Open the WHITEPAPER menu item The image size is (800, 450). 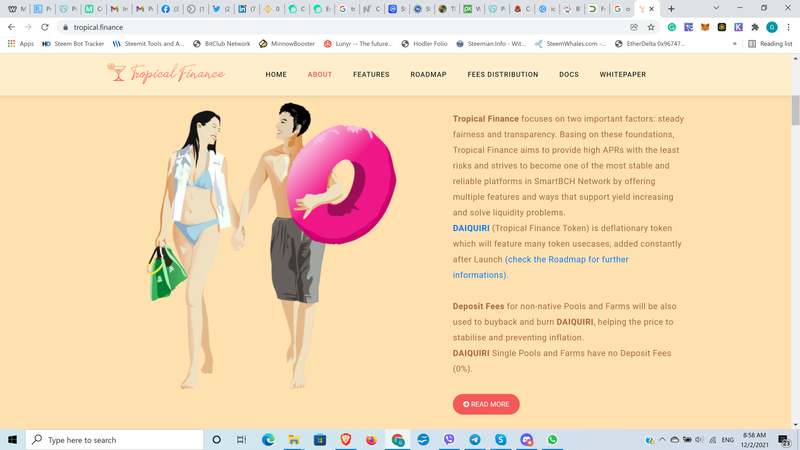click(x=622, y=74)
